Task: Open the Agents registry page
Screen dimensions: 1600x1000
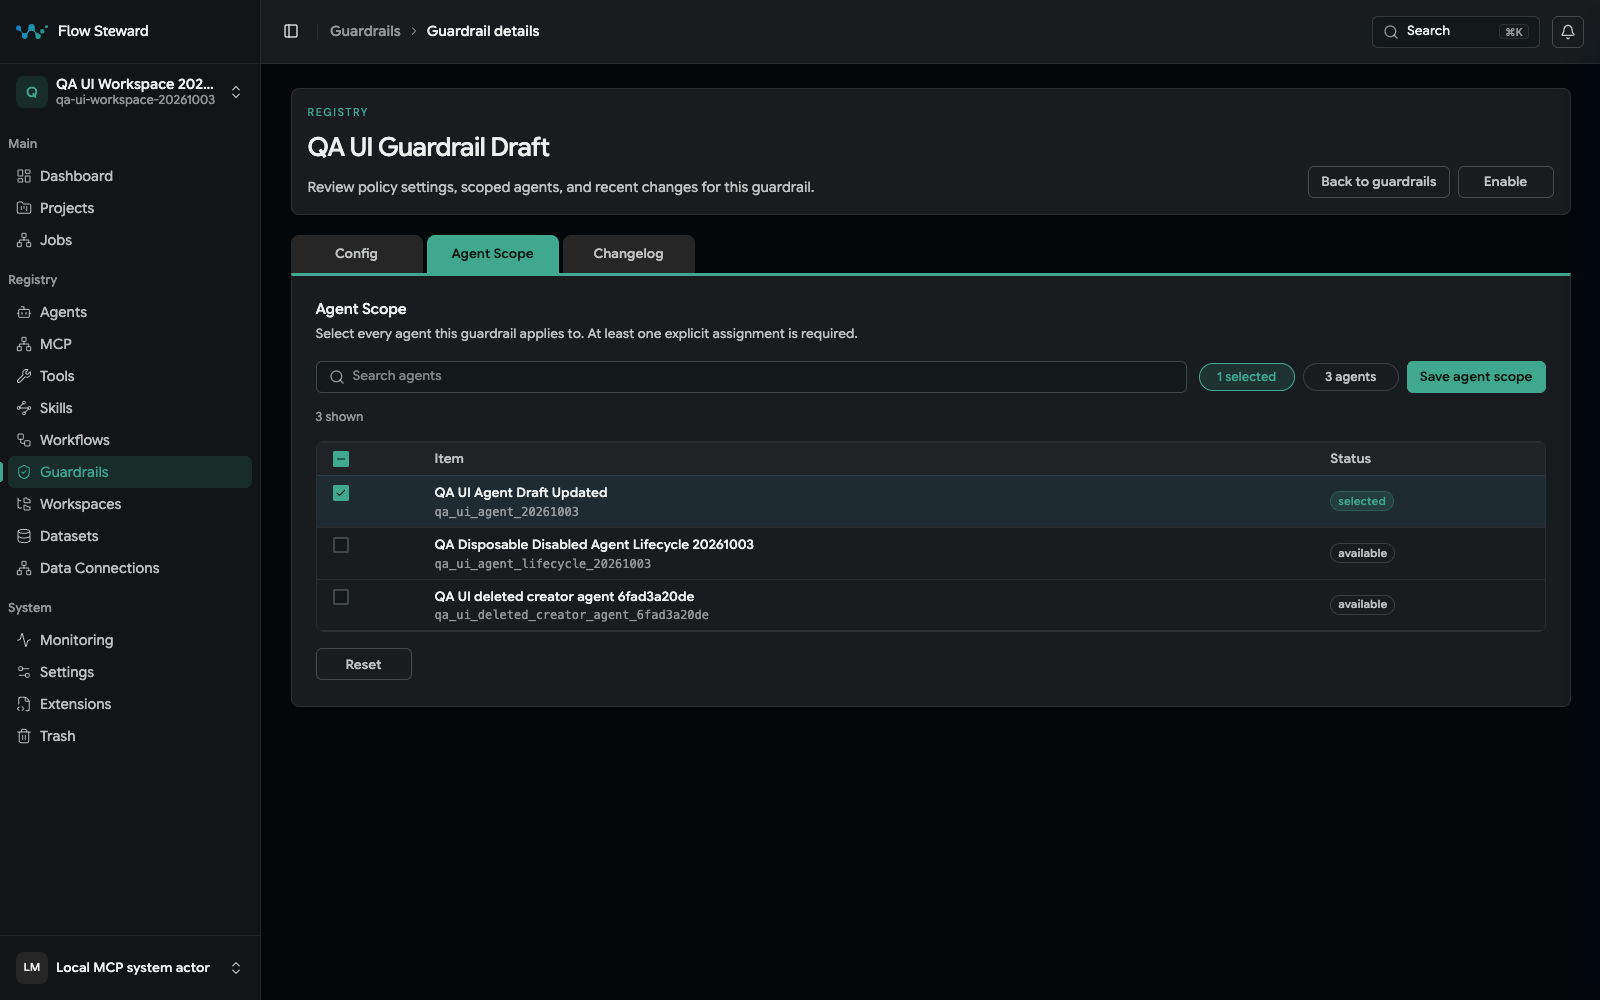Action: (x=130, y=312)
